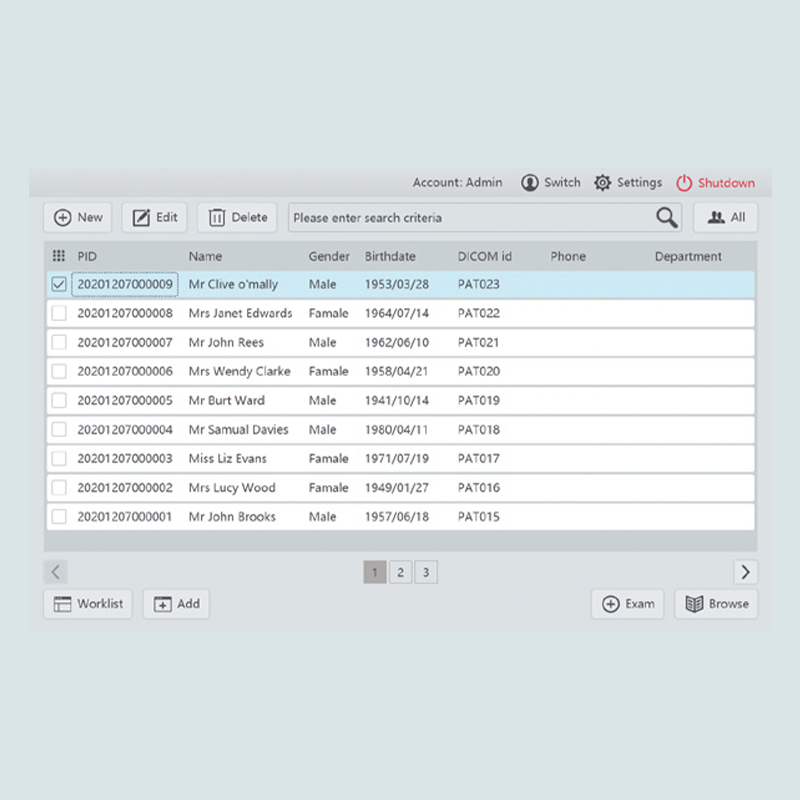
Task: Open Settings via the gear icon
Action: (x=602, y=183)
